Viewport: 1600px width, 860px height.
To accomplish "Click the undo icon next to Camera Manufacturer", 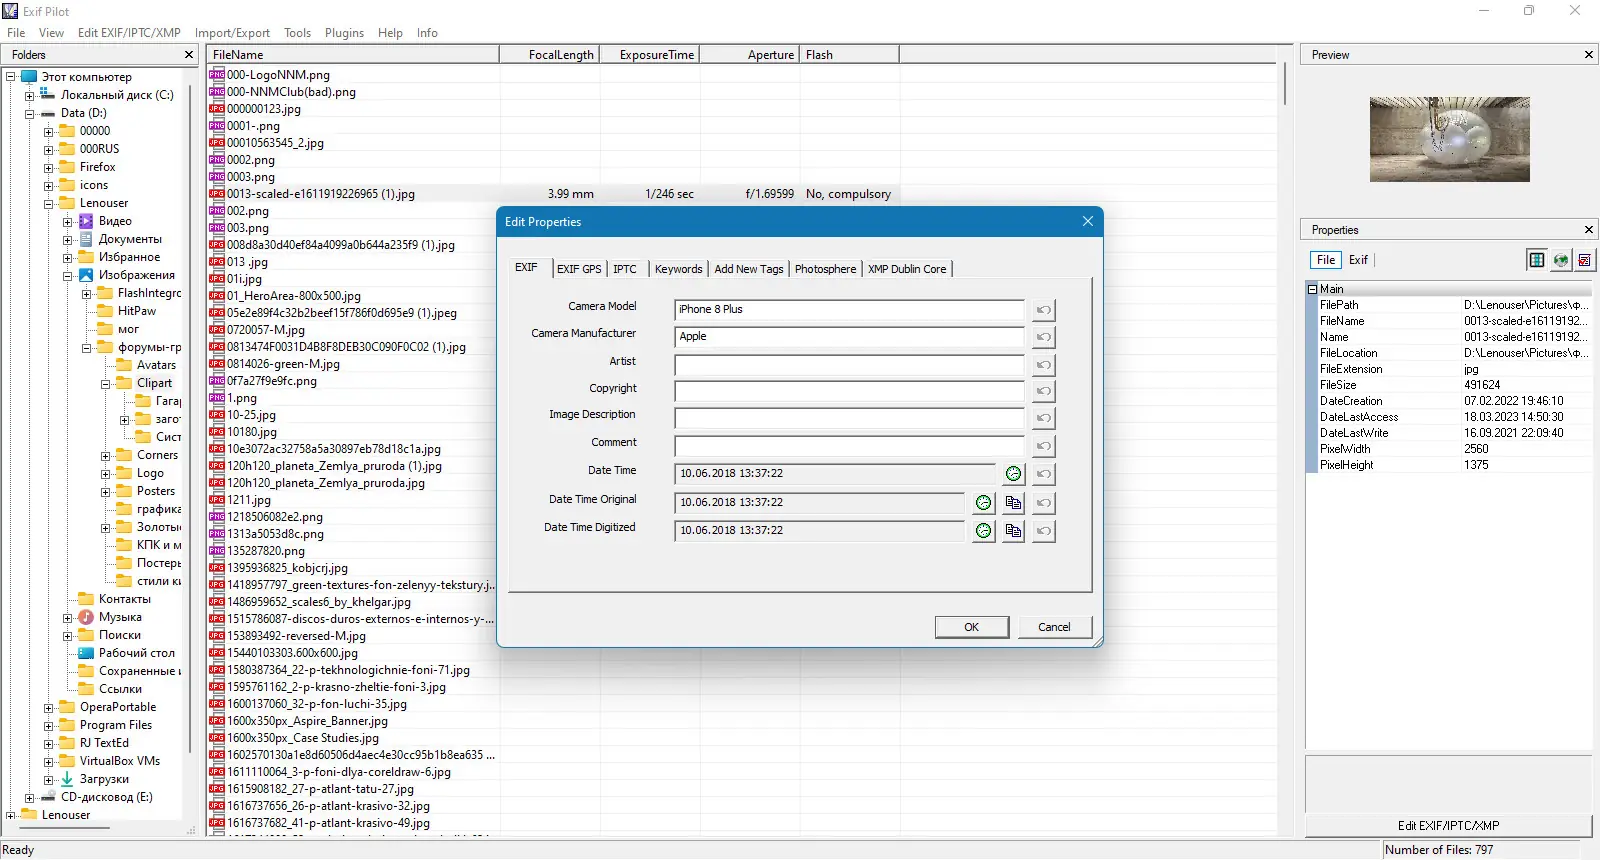I will pos(1043,337).
